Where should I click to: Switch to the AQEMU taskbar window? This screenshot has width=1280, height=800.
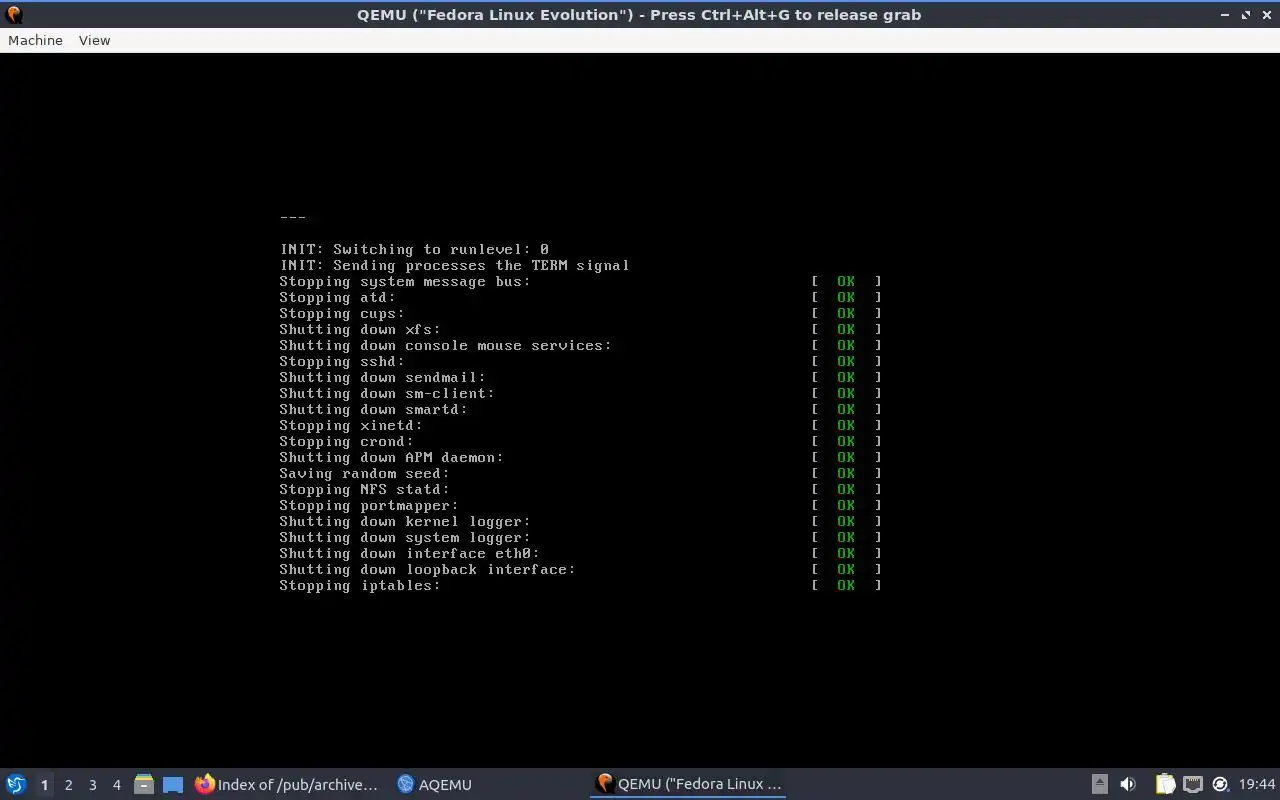point(435,785)
